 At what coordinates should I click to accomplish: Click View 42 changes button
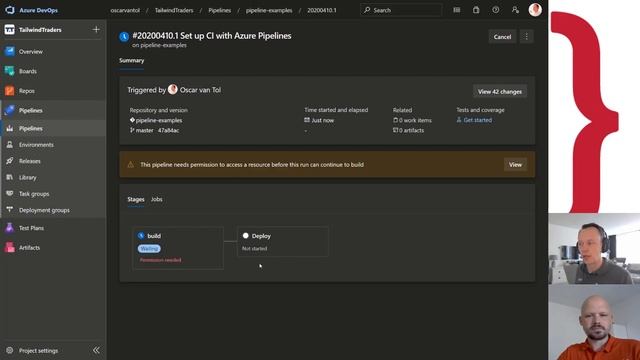(500, 91)
